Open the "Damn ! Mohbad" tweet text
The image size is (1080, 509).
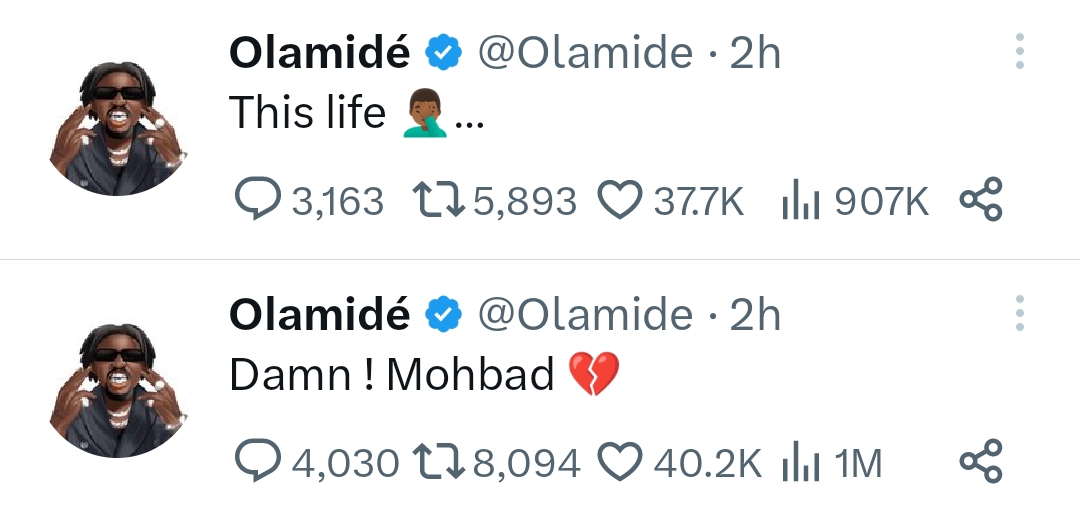[392, 375]
